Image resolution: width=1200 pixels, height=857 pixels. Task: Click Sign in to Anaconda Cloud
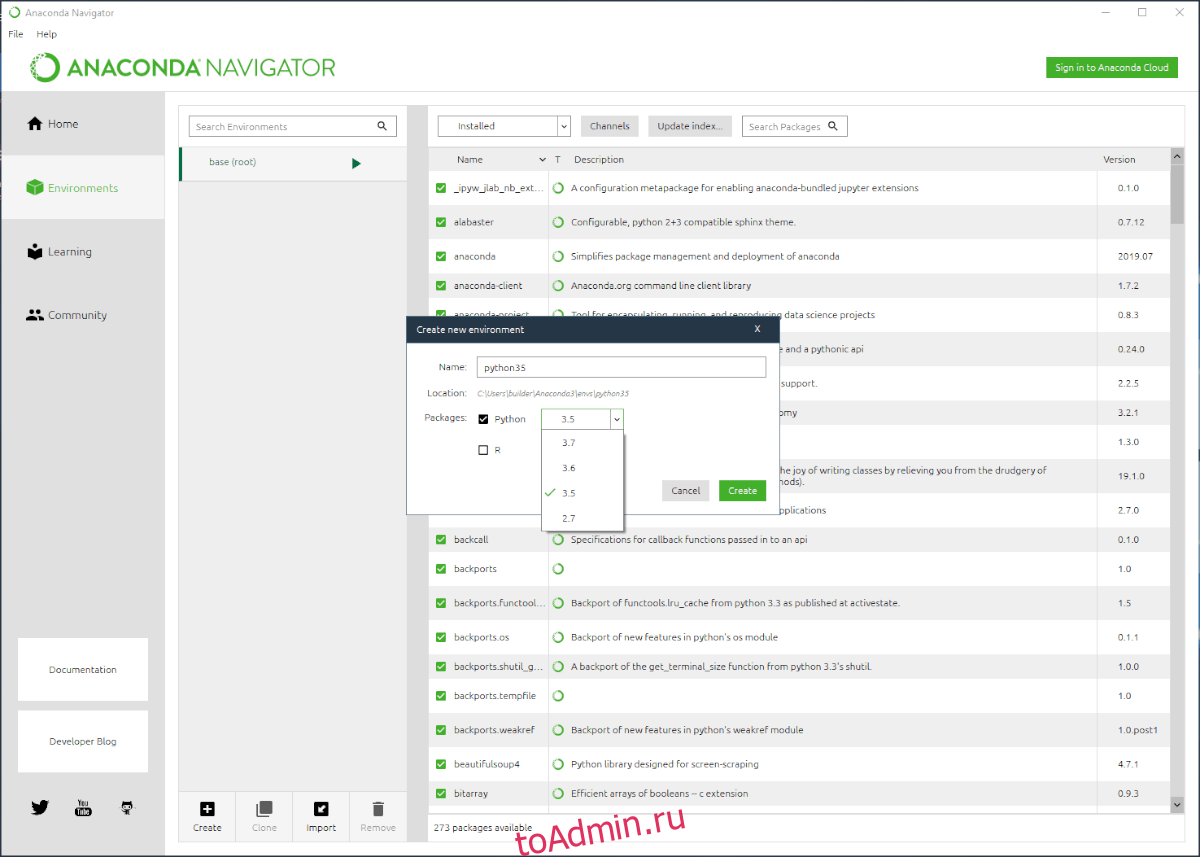(1112, 67)
